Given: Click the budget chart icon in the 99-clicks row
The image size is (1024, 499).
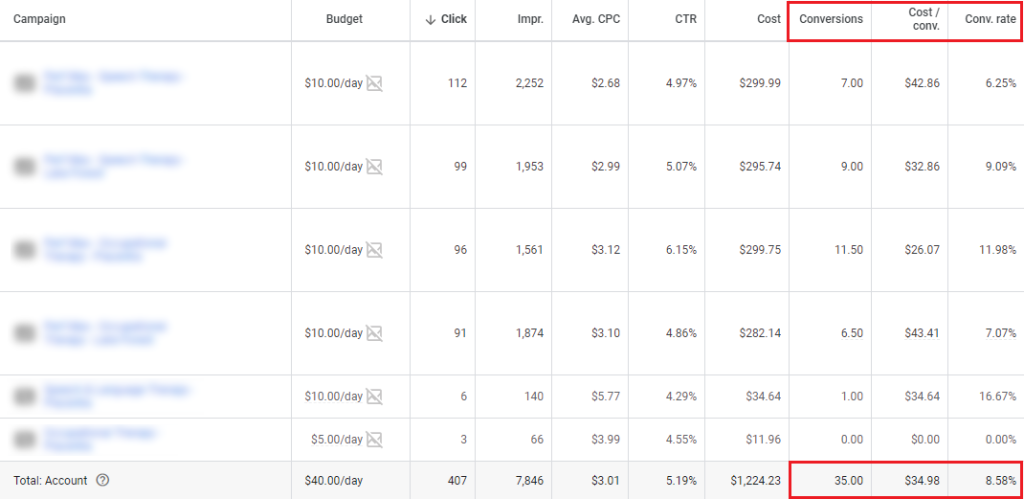Looking at the screenshot, I should [x=375, y=166].
